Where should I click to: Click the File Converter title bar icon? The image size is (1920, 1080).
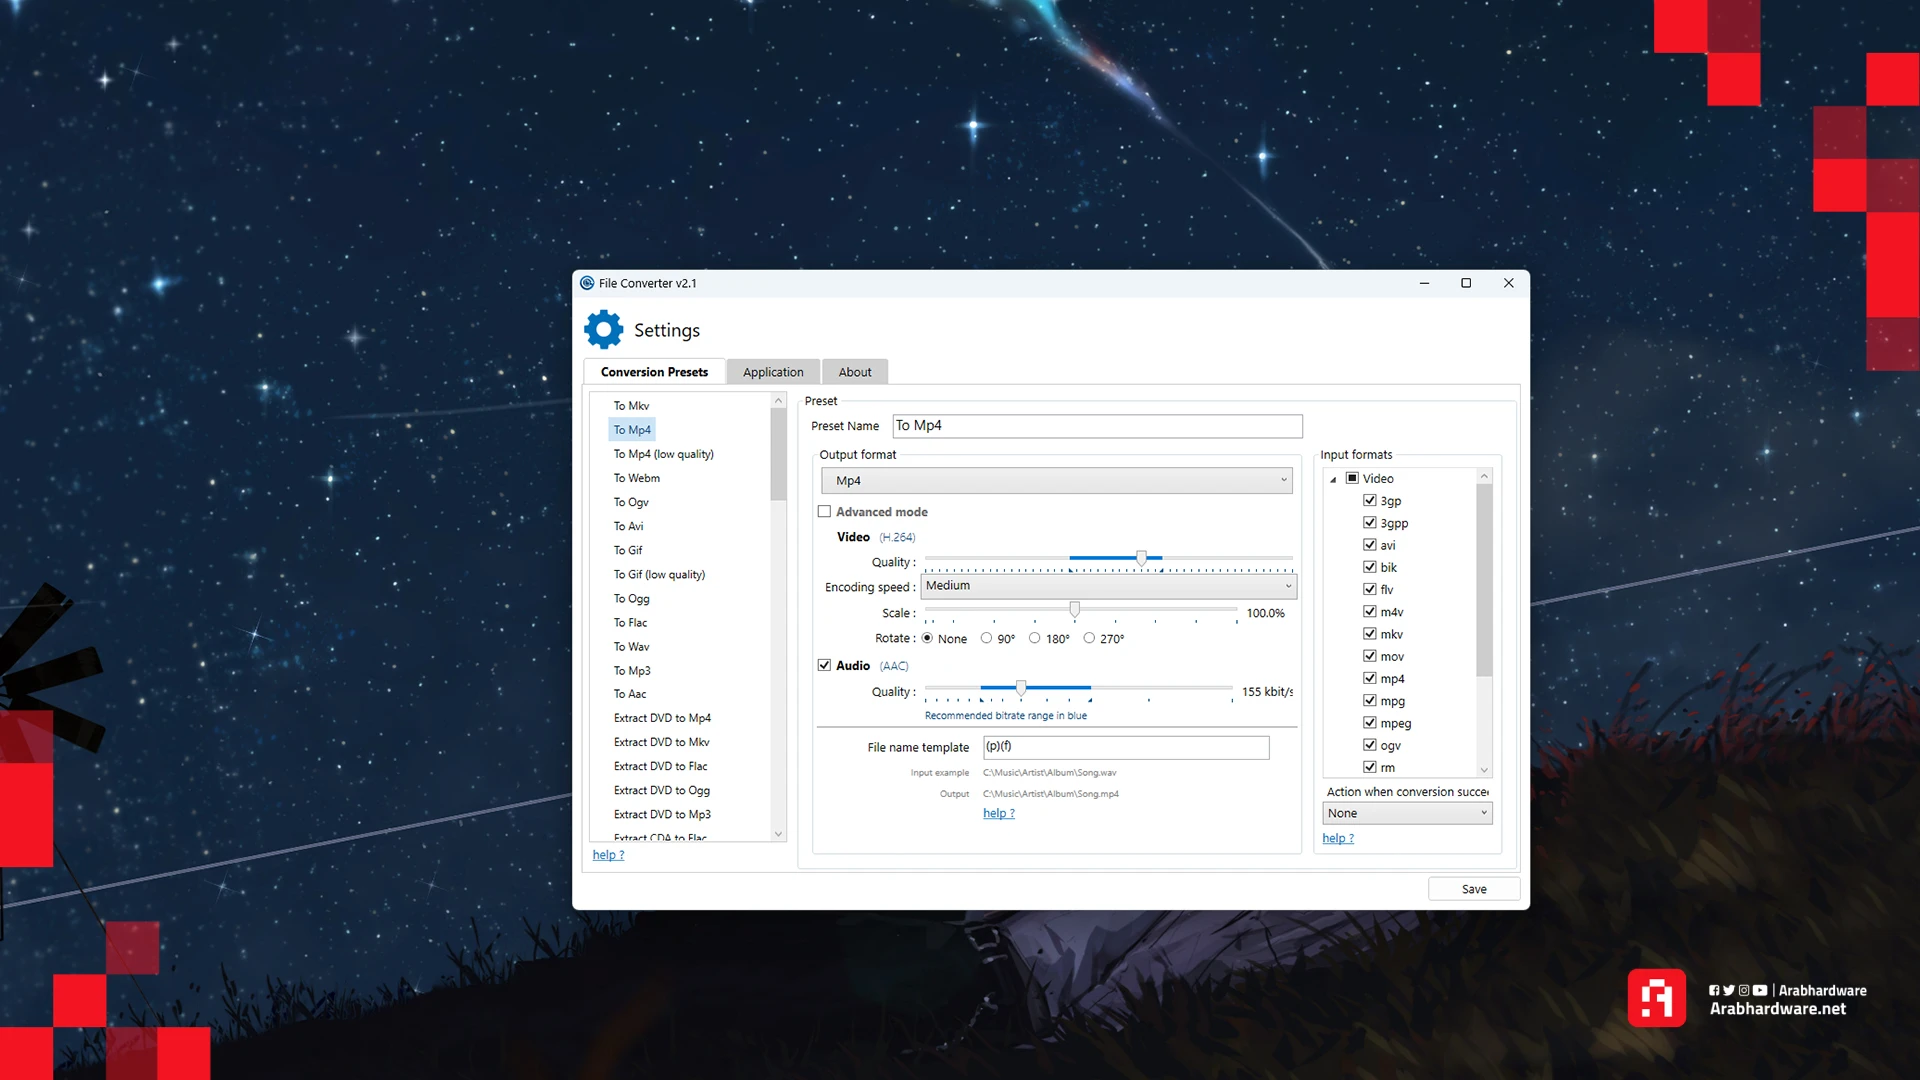pyautogui.click(x=587, y=283)
